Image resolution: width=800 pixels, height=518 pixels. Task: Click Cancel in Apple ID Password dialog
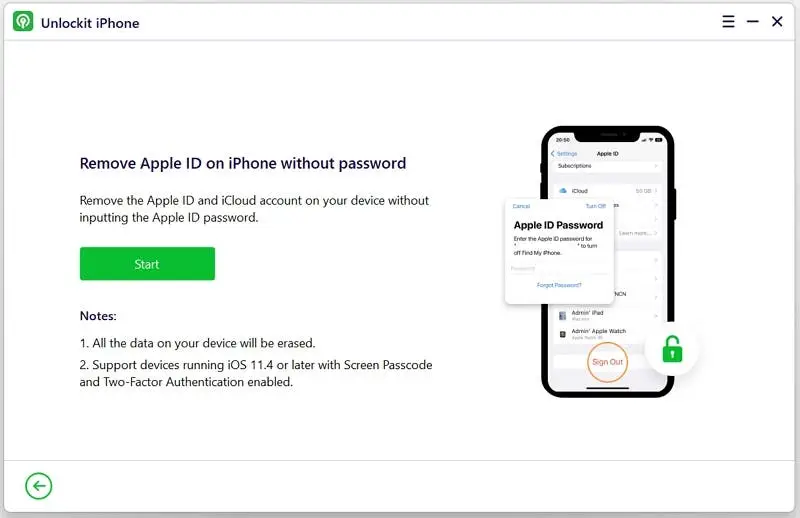coord(521,206)
